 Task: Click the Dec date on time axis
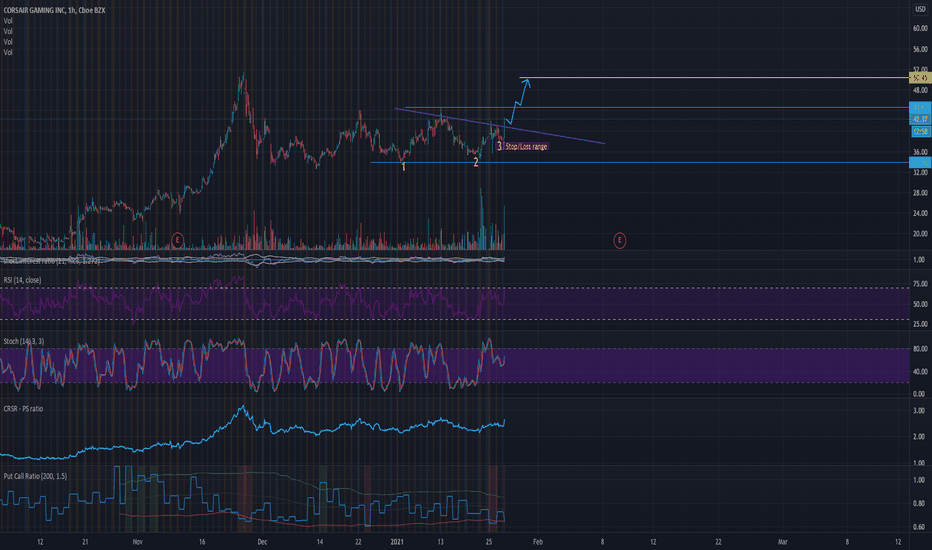click(262, 542)
